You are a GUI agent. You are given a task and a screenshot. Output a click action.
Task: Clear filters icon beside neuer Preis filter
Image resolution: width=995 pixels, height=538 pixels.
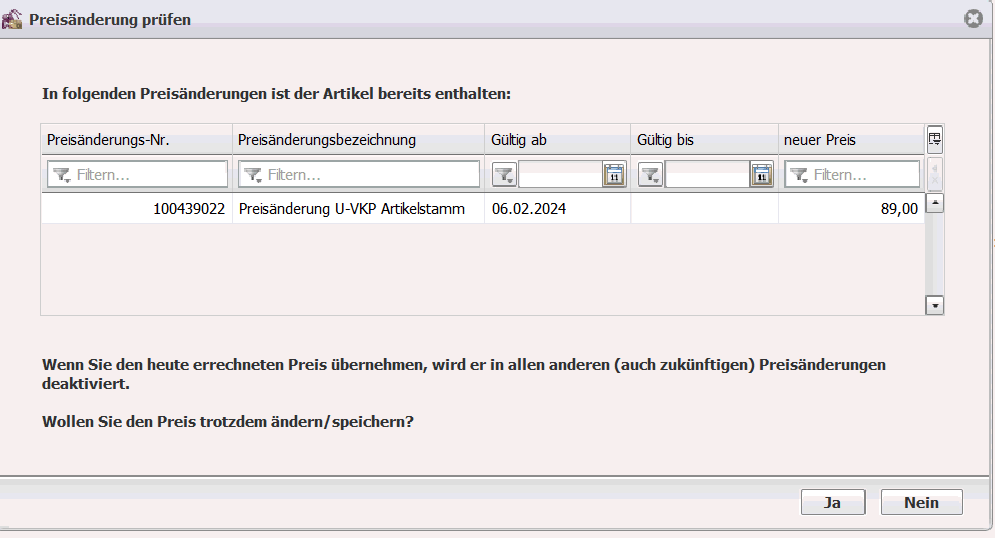click(935, 174)
